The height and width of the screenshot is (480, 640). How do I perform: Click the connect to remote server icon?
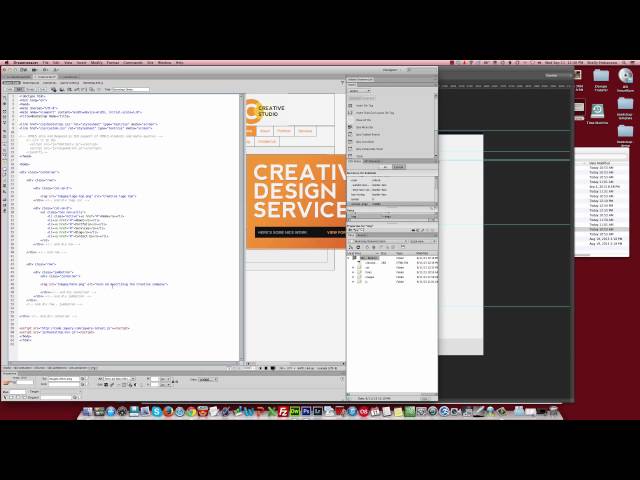point(351,247)
